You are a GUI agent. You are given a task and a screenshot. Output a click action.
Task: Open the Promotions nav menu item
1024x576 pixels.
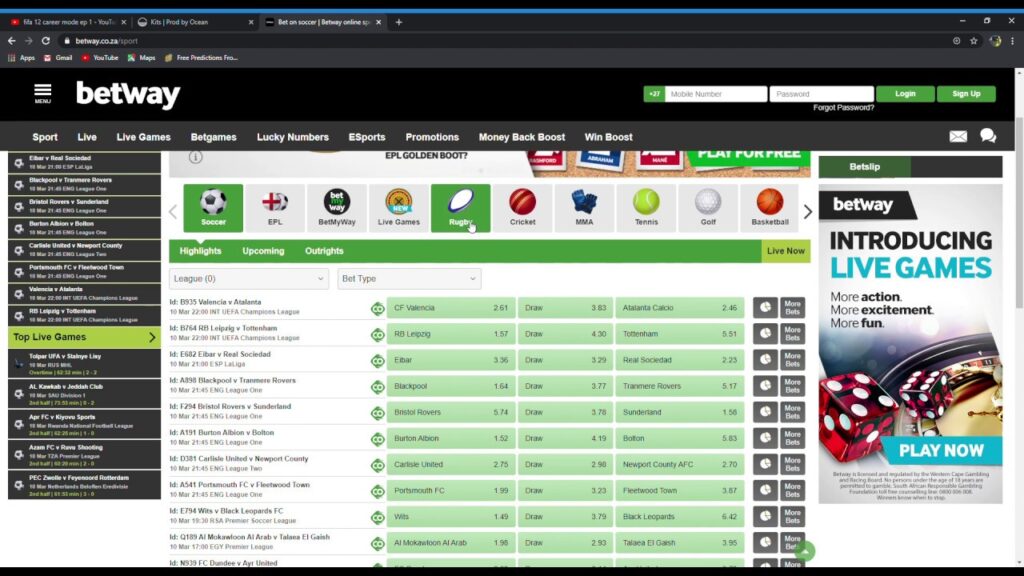pyautogui.click(x=432, y=137)
